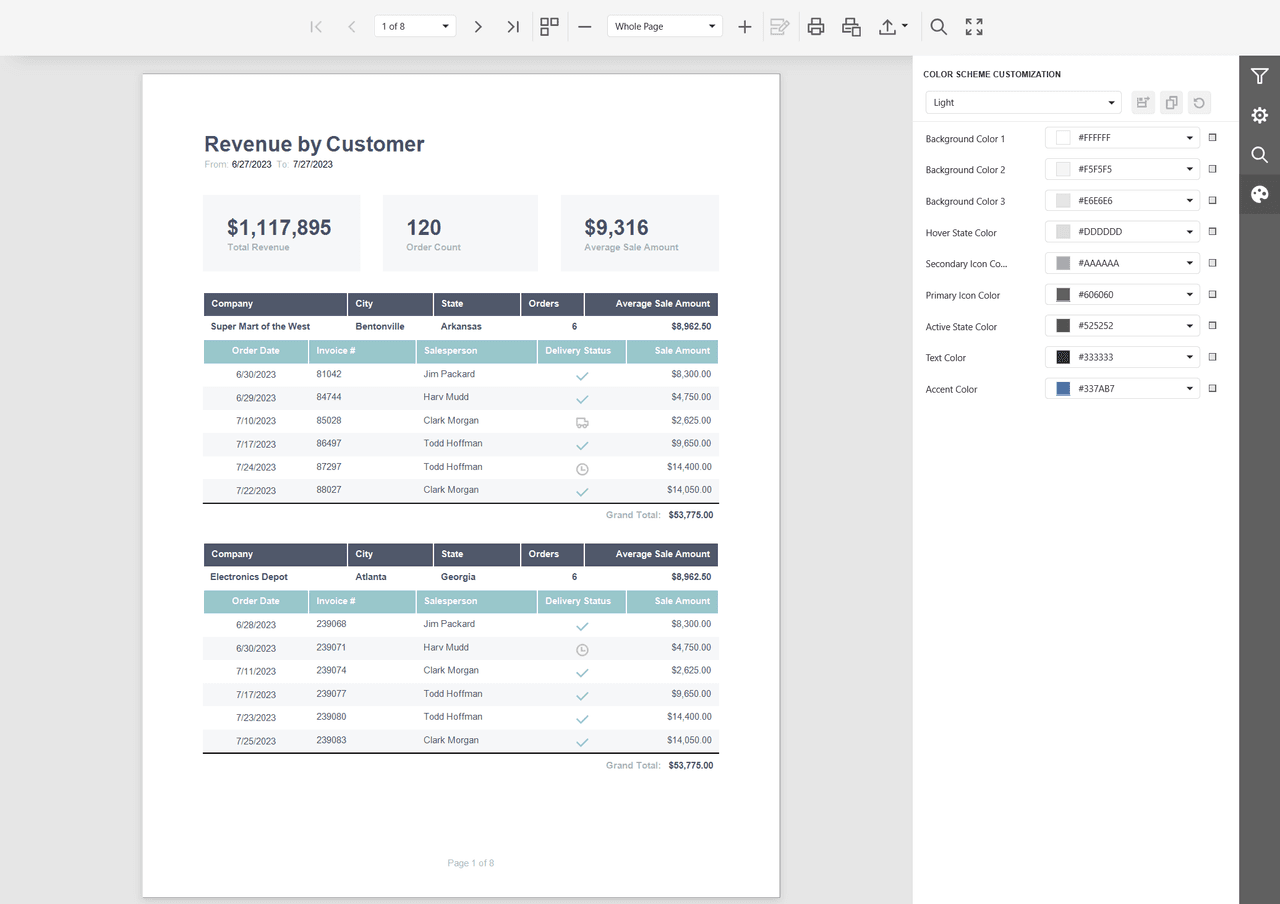Click the Revenue by Customer title
This screenshot has height=904, width=1280.
coord(314,144)
